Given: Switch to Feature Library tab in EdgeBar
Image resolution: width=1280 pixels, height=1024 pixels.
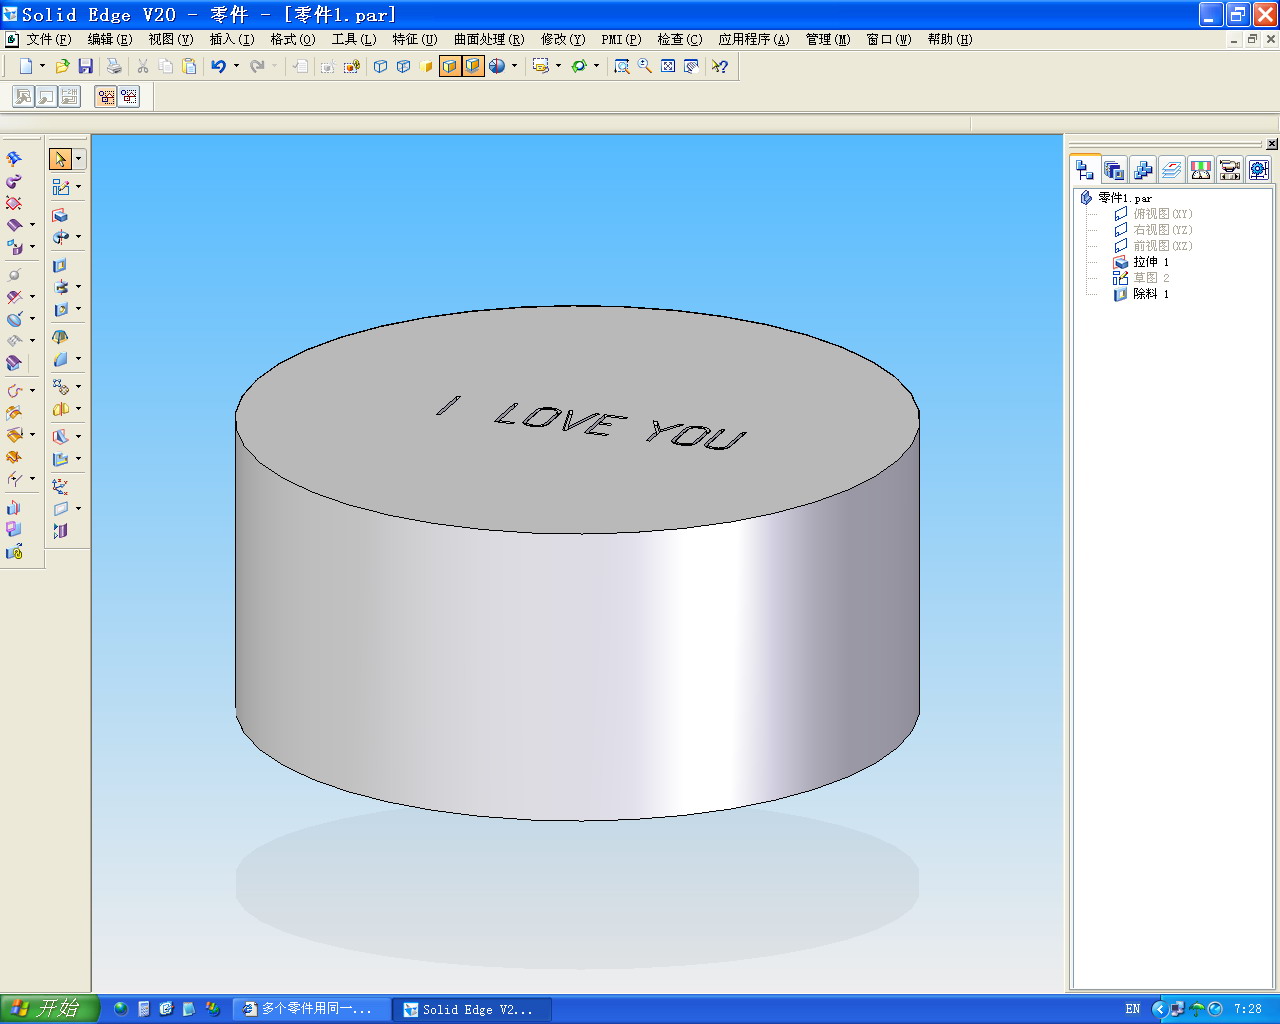Looking at the screenshot, I should point(1113,170).
